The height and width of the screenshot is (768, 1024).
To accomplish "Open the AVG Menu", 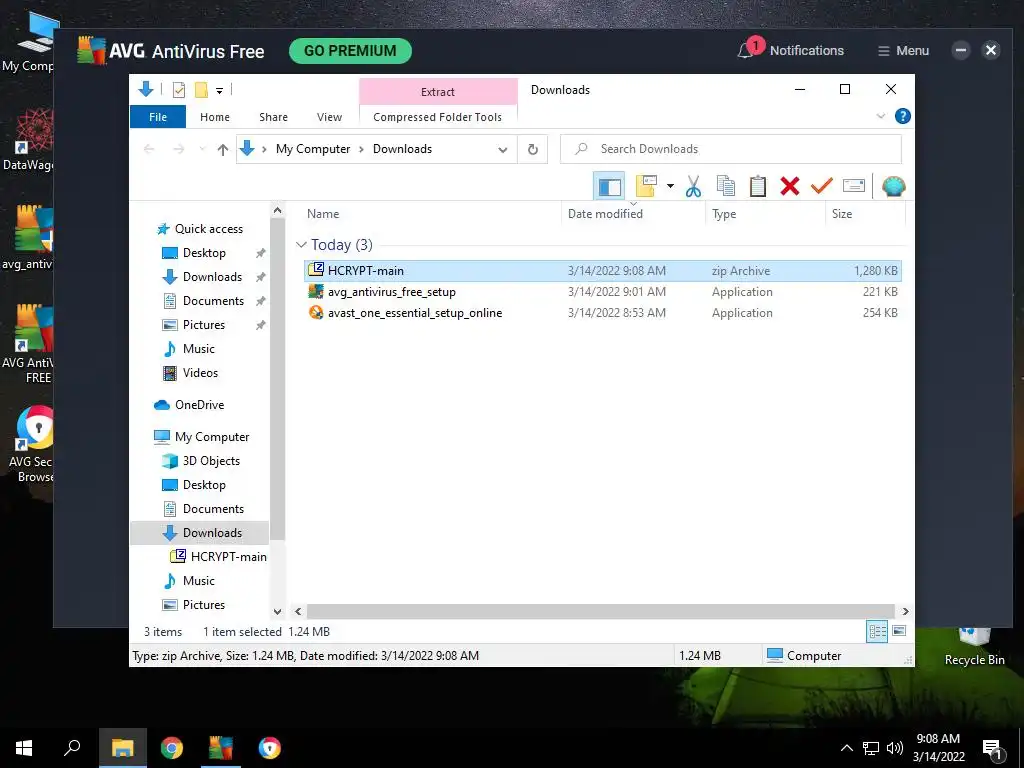I will pyautogui.click(x=903, y=51).
